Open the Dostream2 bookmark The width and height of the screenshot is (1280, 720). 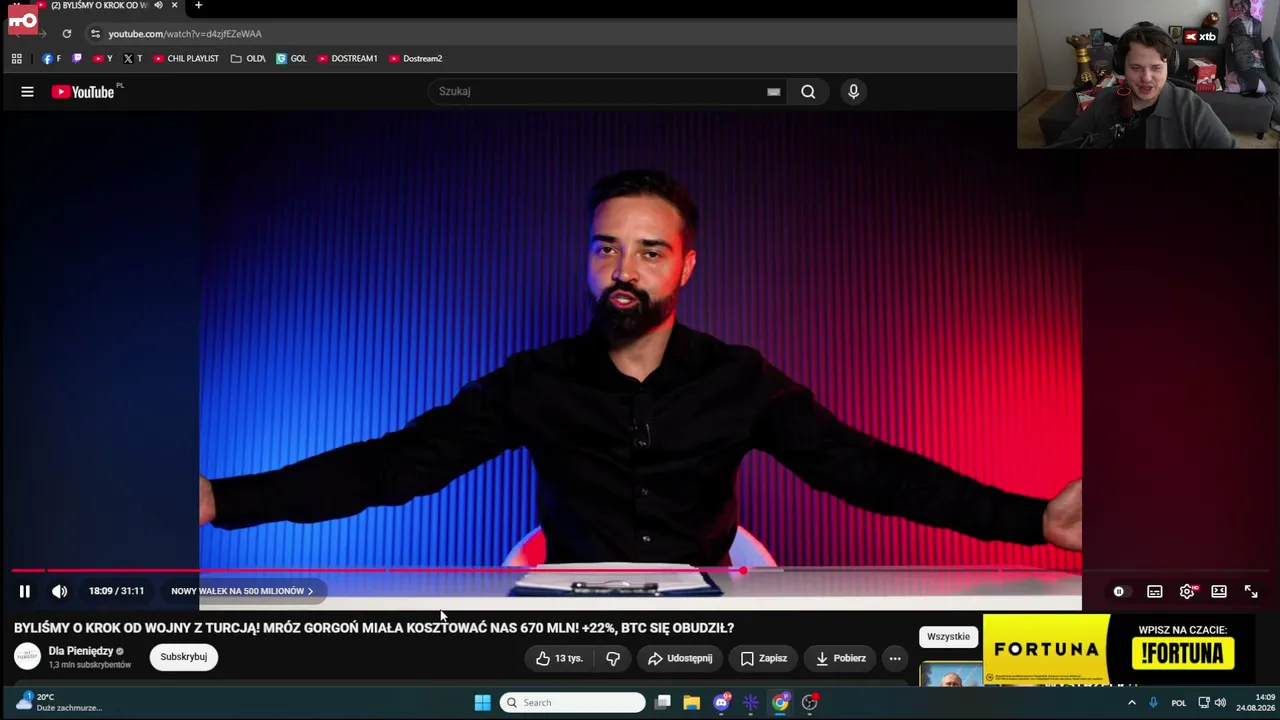415,59
